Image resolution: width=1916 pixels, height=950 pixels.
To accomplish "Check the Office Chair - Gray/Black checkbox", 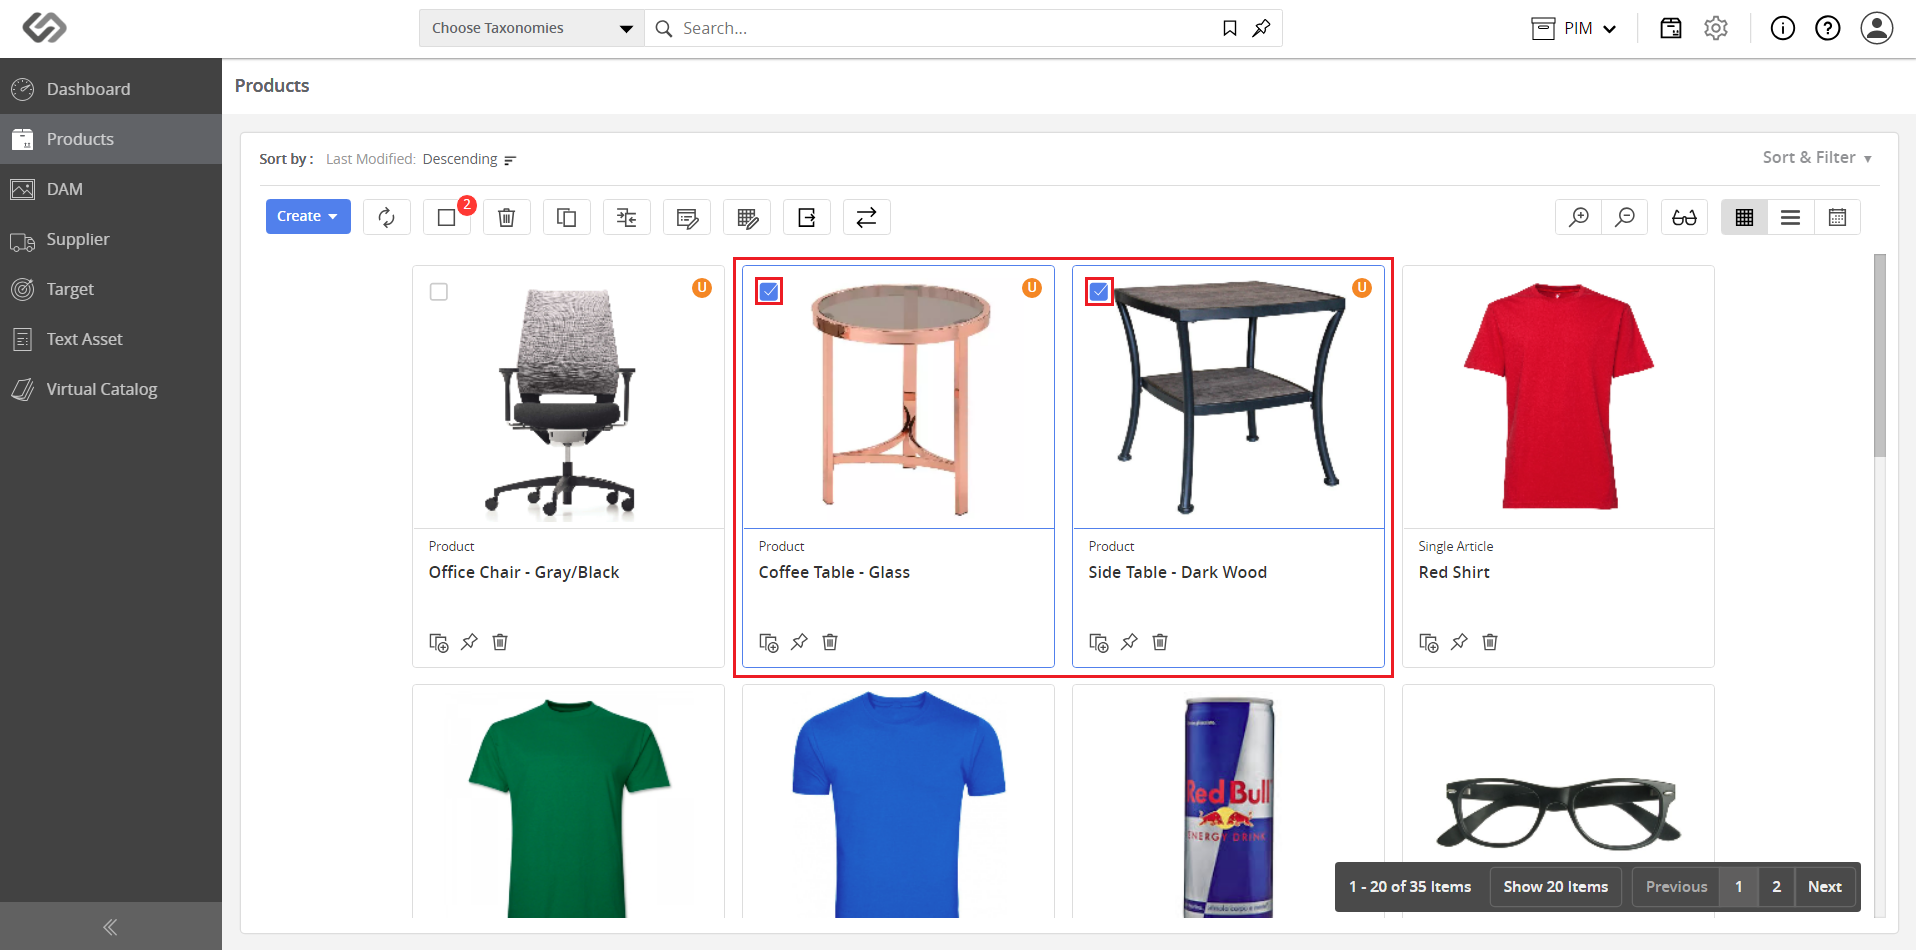I will coord(439,292).
